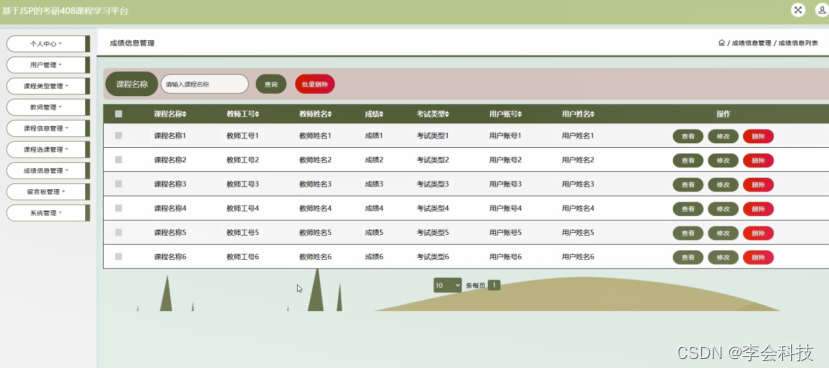Click 查看 for the 课程名称3 row
Screen dimensions: 829x371
688,185
